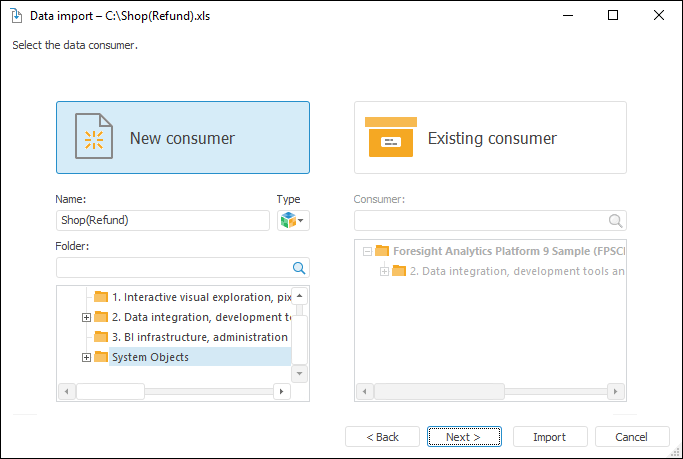Click the Name field containing Shop(Refund)
Screen dimensions: 683x459
(x=163, y=220)
